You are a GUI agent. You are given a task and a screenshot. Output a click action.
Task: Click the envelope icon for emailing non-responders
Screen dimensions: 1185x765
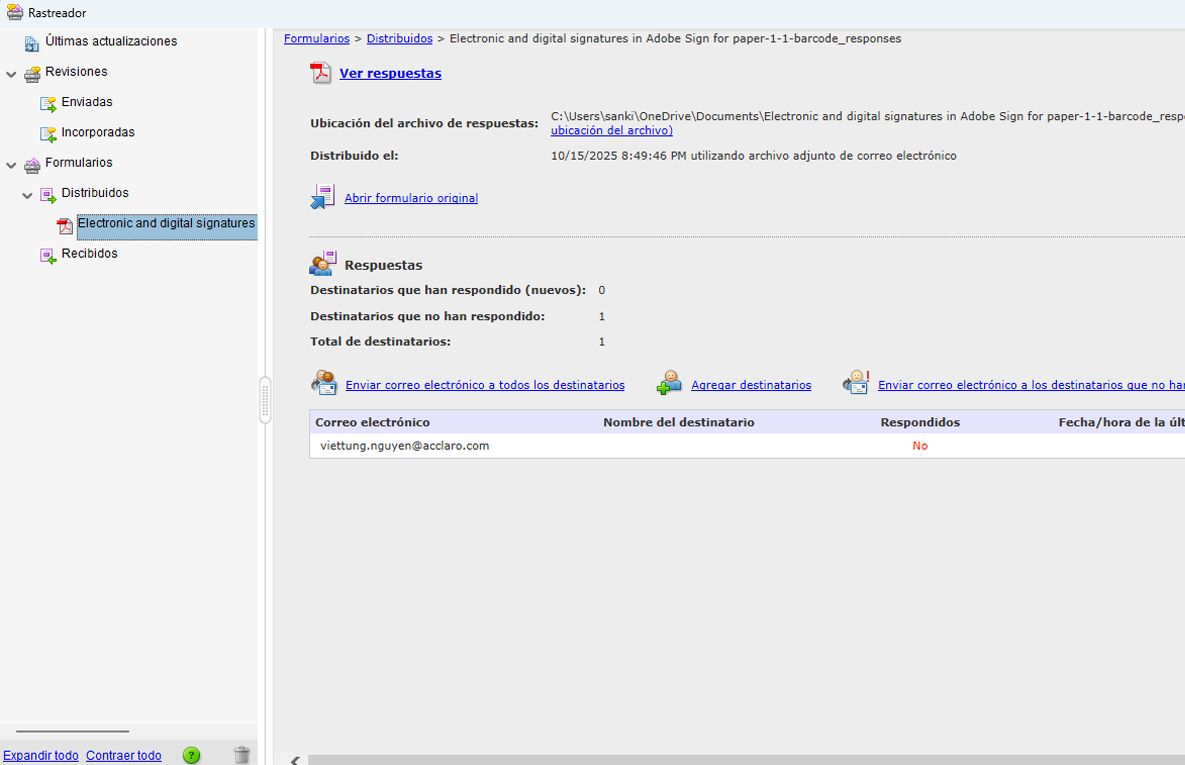pos(856,380)
